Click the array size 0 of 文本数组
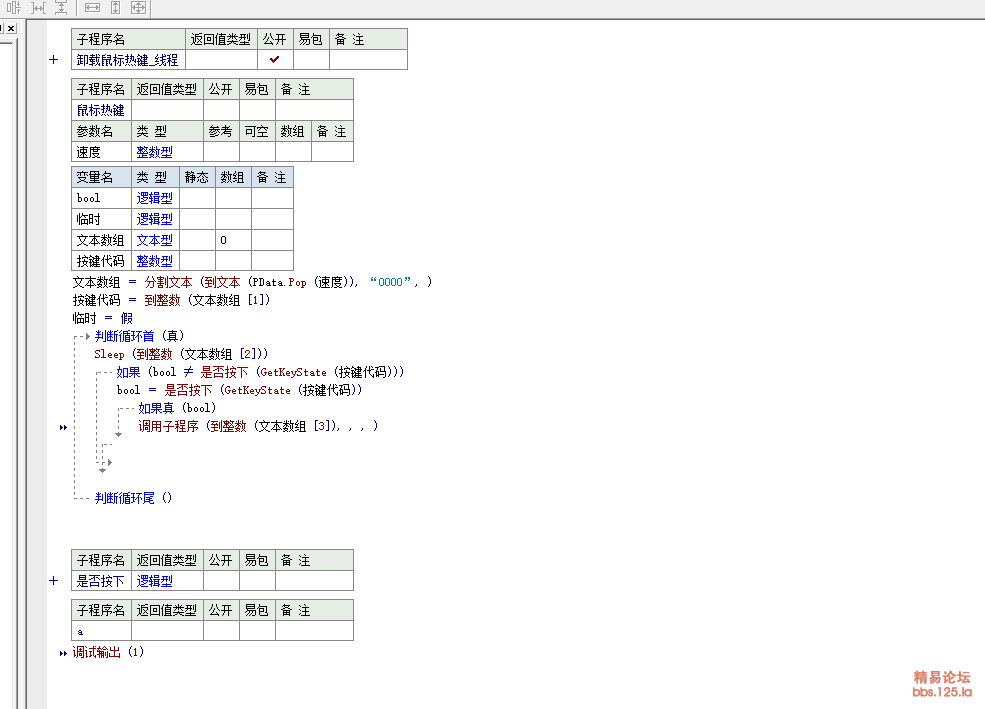This screenshot has width=985, height=709. click(223, 240)
